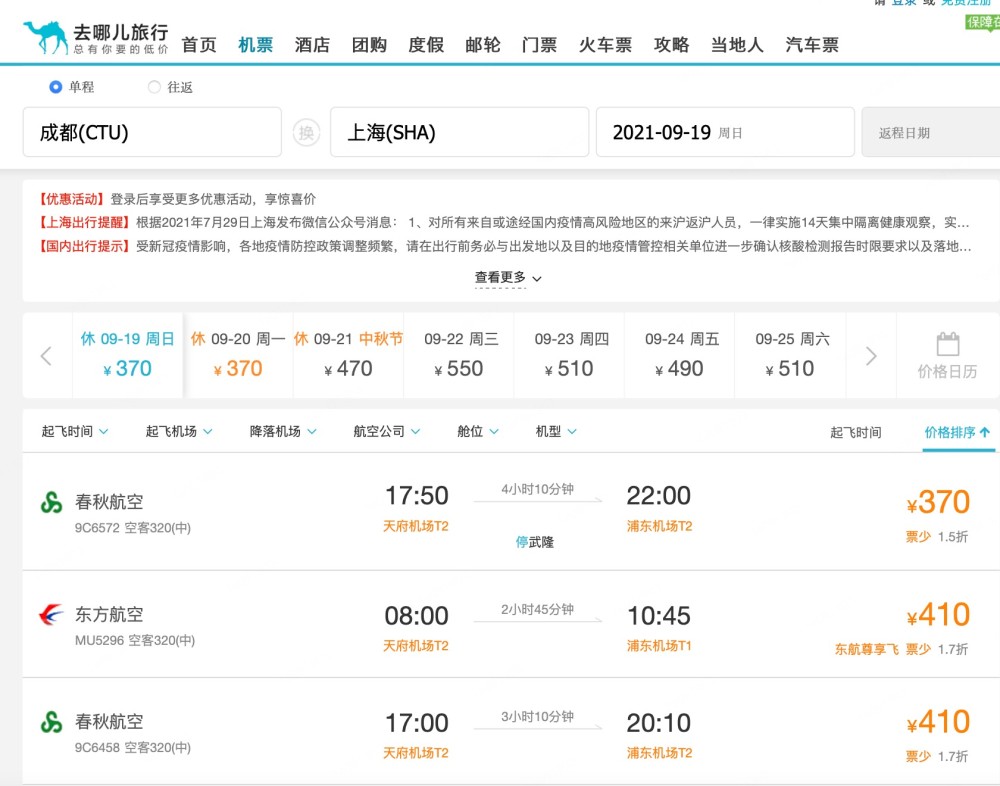Click 浦东机场T1 arrival airport
This screenshot has width=1000, height=786.
[659, 646]
